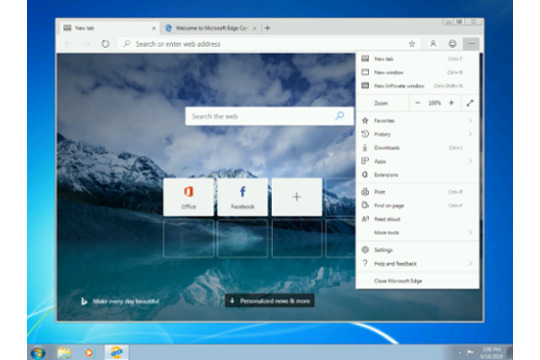The image size is (540, 360).
Task: Open the Facebook quick link tile
Action: point(242,197)
